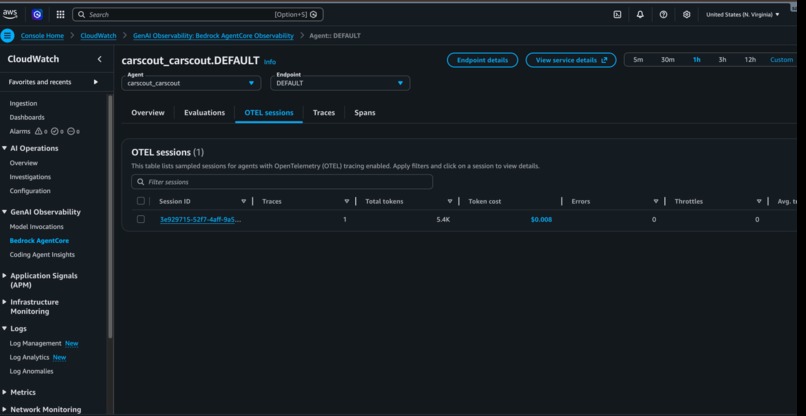Open the help question mark icon
This screenshot has width=806, height=416.
coord(663,15)
